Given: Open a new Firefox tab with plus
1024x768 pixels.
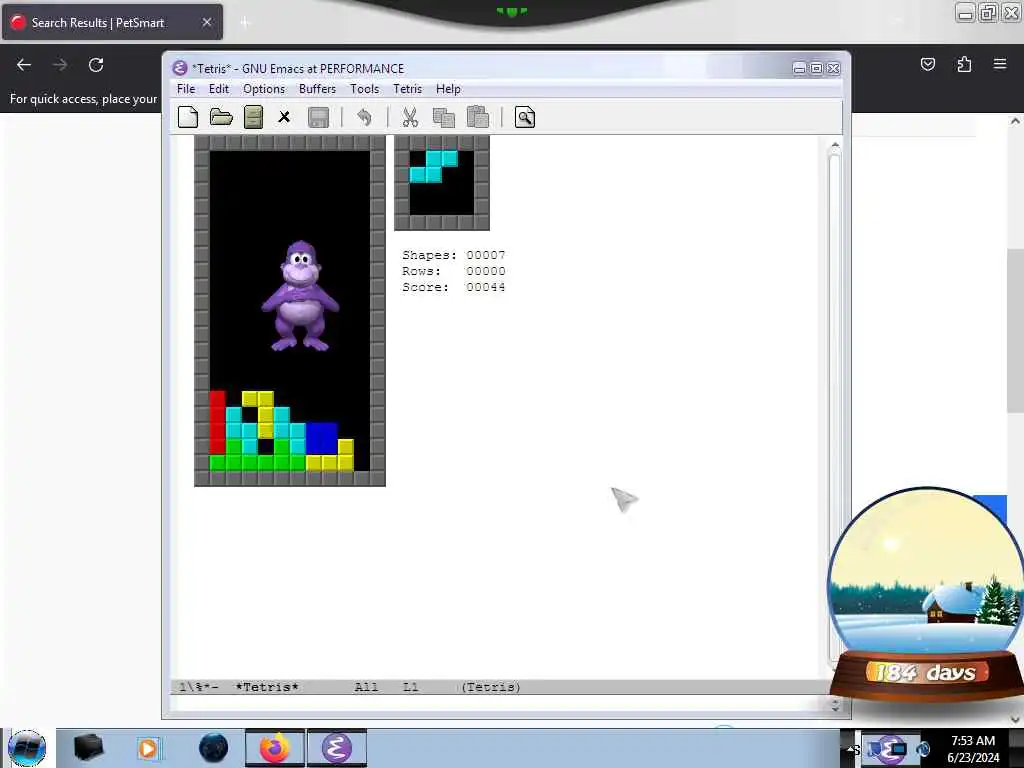Looking at the screenshot, I should pyautogui.click(x=245, y=23).
